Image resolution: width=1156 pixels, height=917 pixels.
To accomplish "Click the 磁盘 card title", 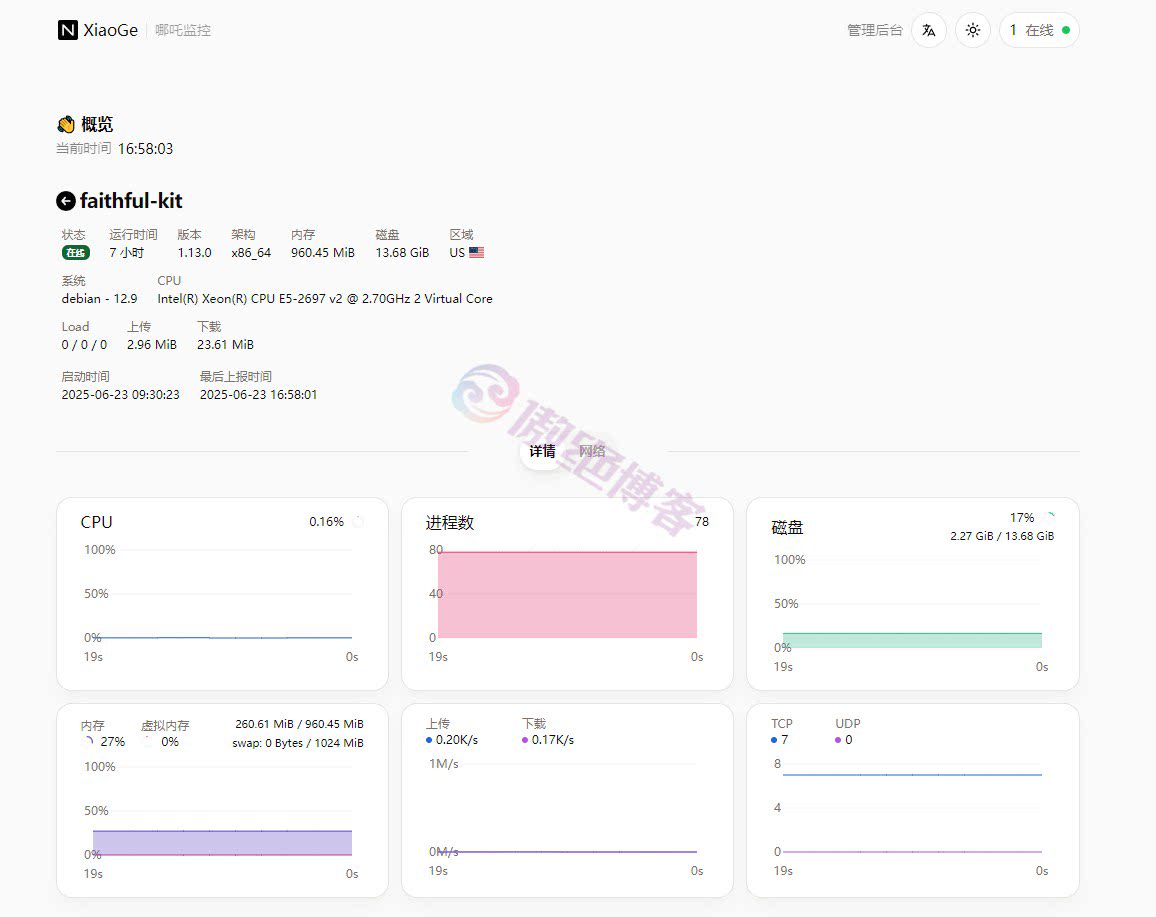I will (x=787, y=528).
